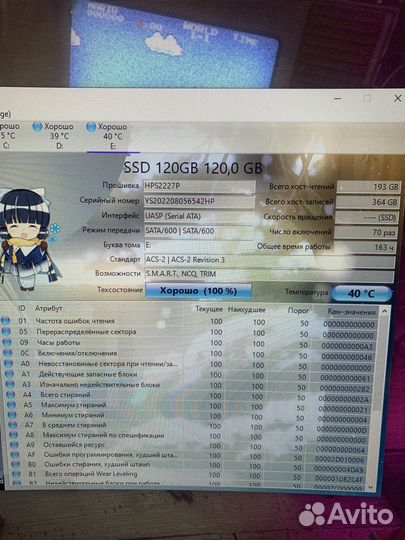Click the status icon of attribute AF
This screenshot has width=405, height=540.
tap(15, 455)
